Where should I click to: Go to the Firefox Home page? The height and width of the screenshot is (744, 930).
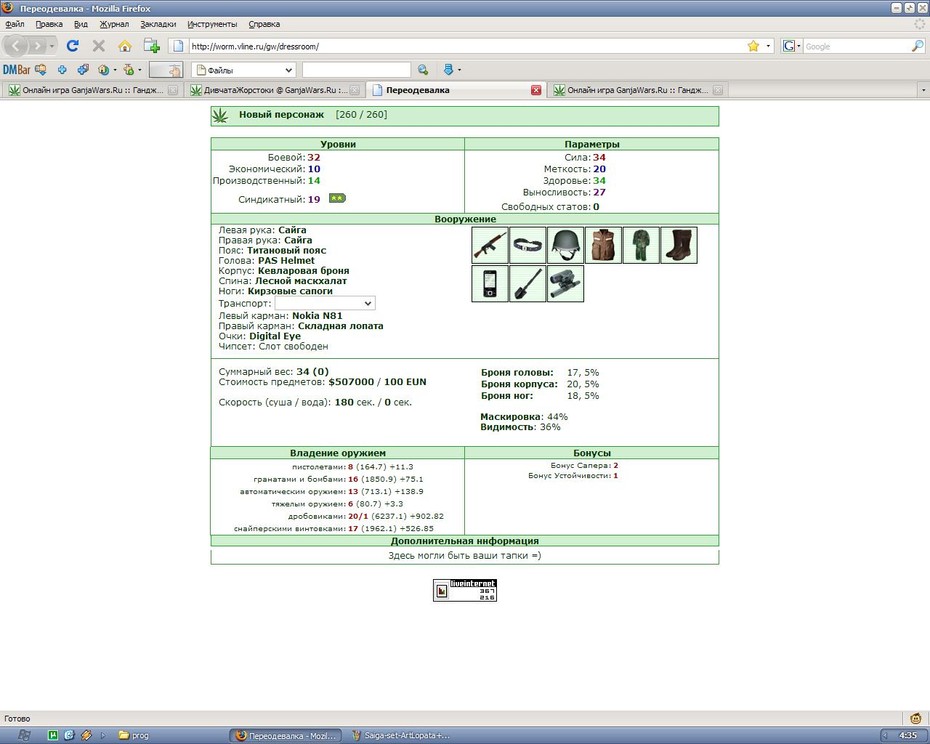click(125, 46)
